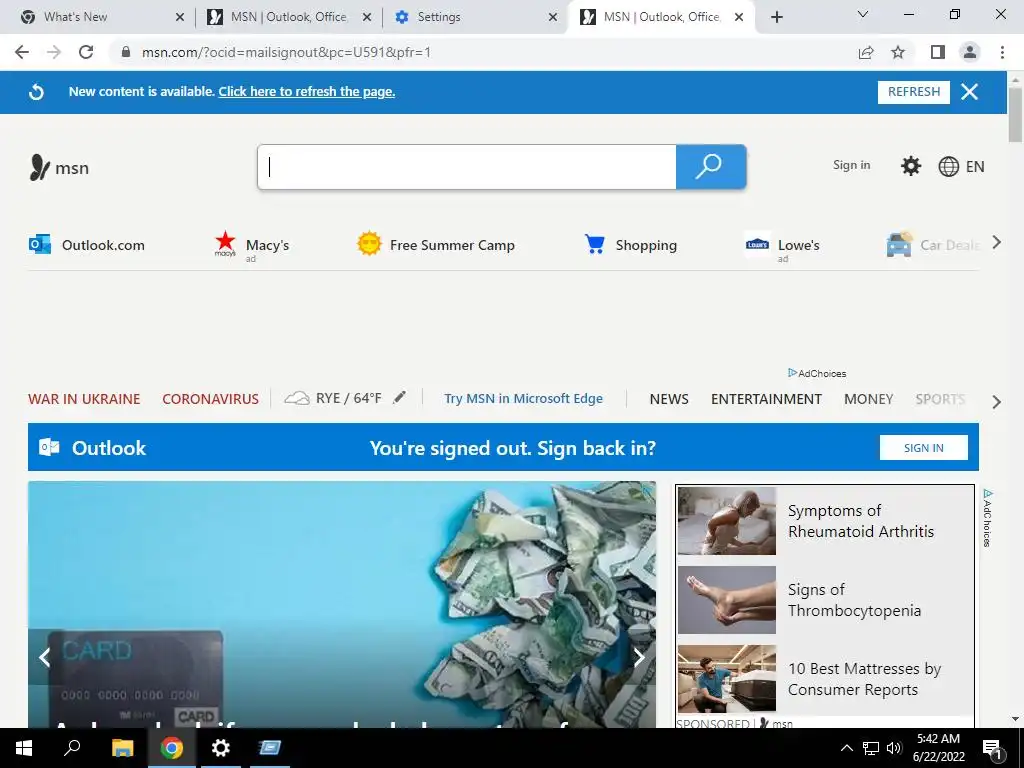Viewport: 1024px width, 768px height.
Task: Click AdChoices link above news bar
Action: [817, 374]
